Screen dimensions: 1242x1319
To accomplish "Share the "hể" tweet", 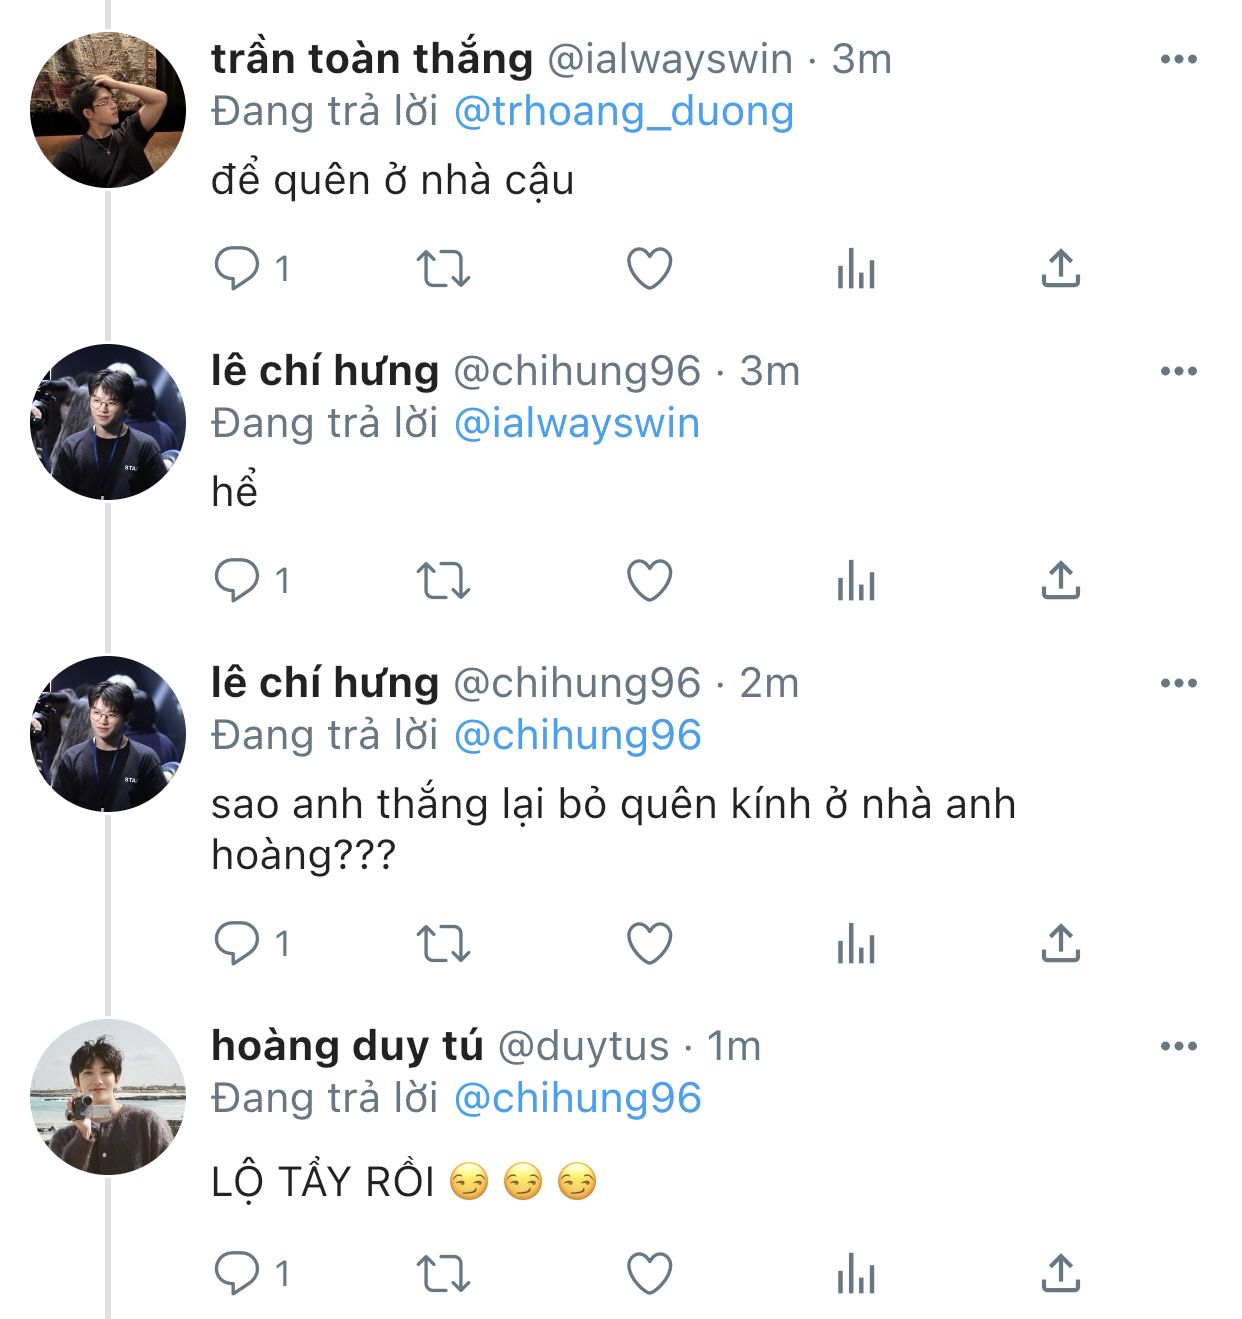I will 1061,581.
